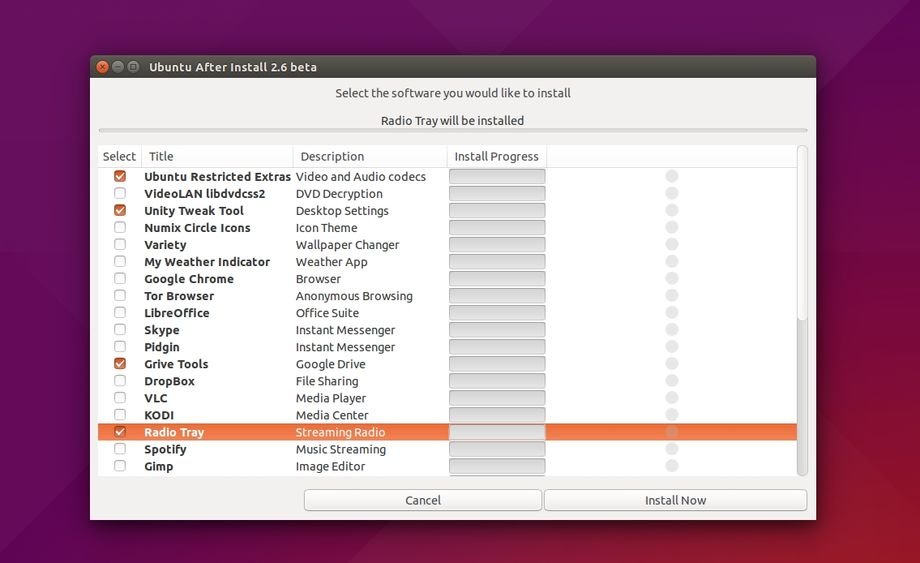Screen dimensions: 920x563
Task: Tick the Google Chrome checkbox
Action: pyautogui.click(x=120, y=279)
